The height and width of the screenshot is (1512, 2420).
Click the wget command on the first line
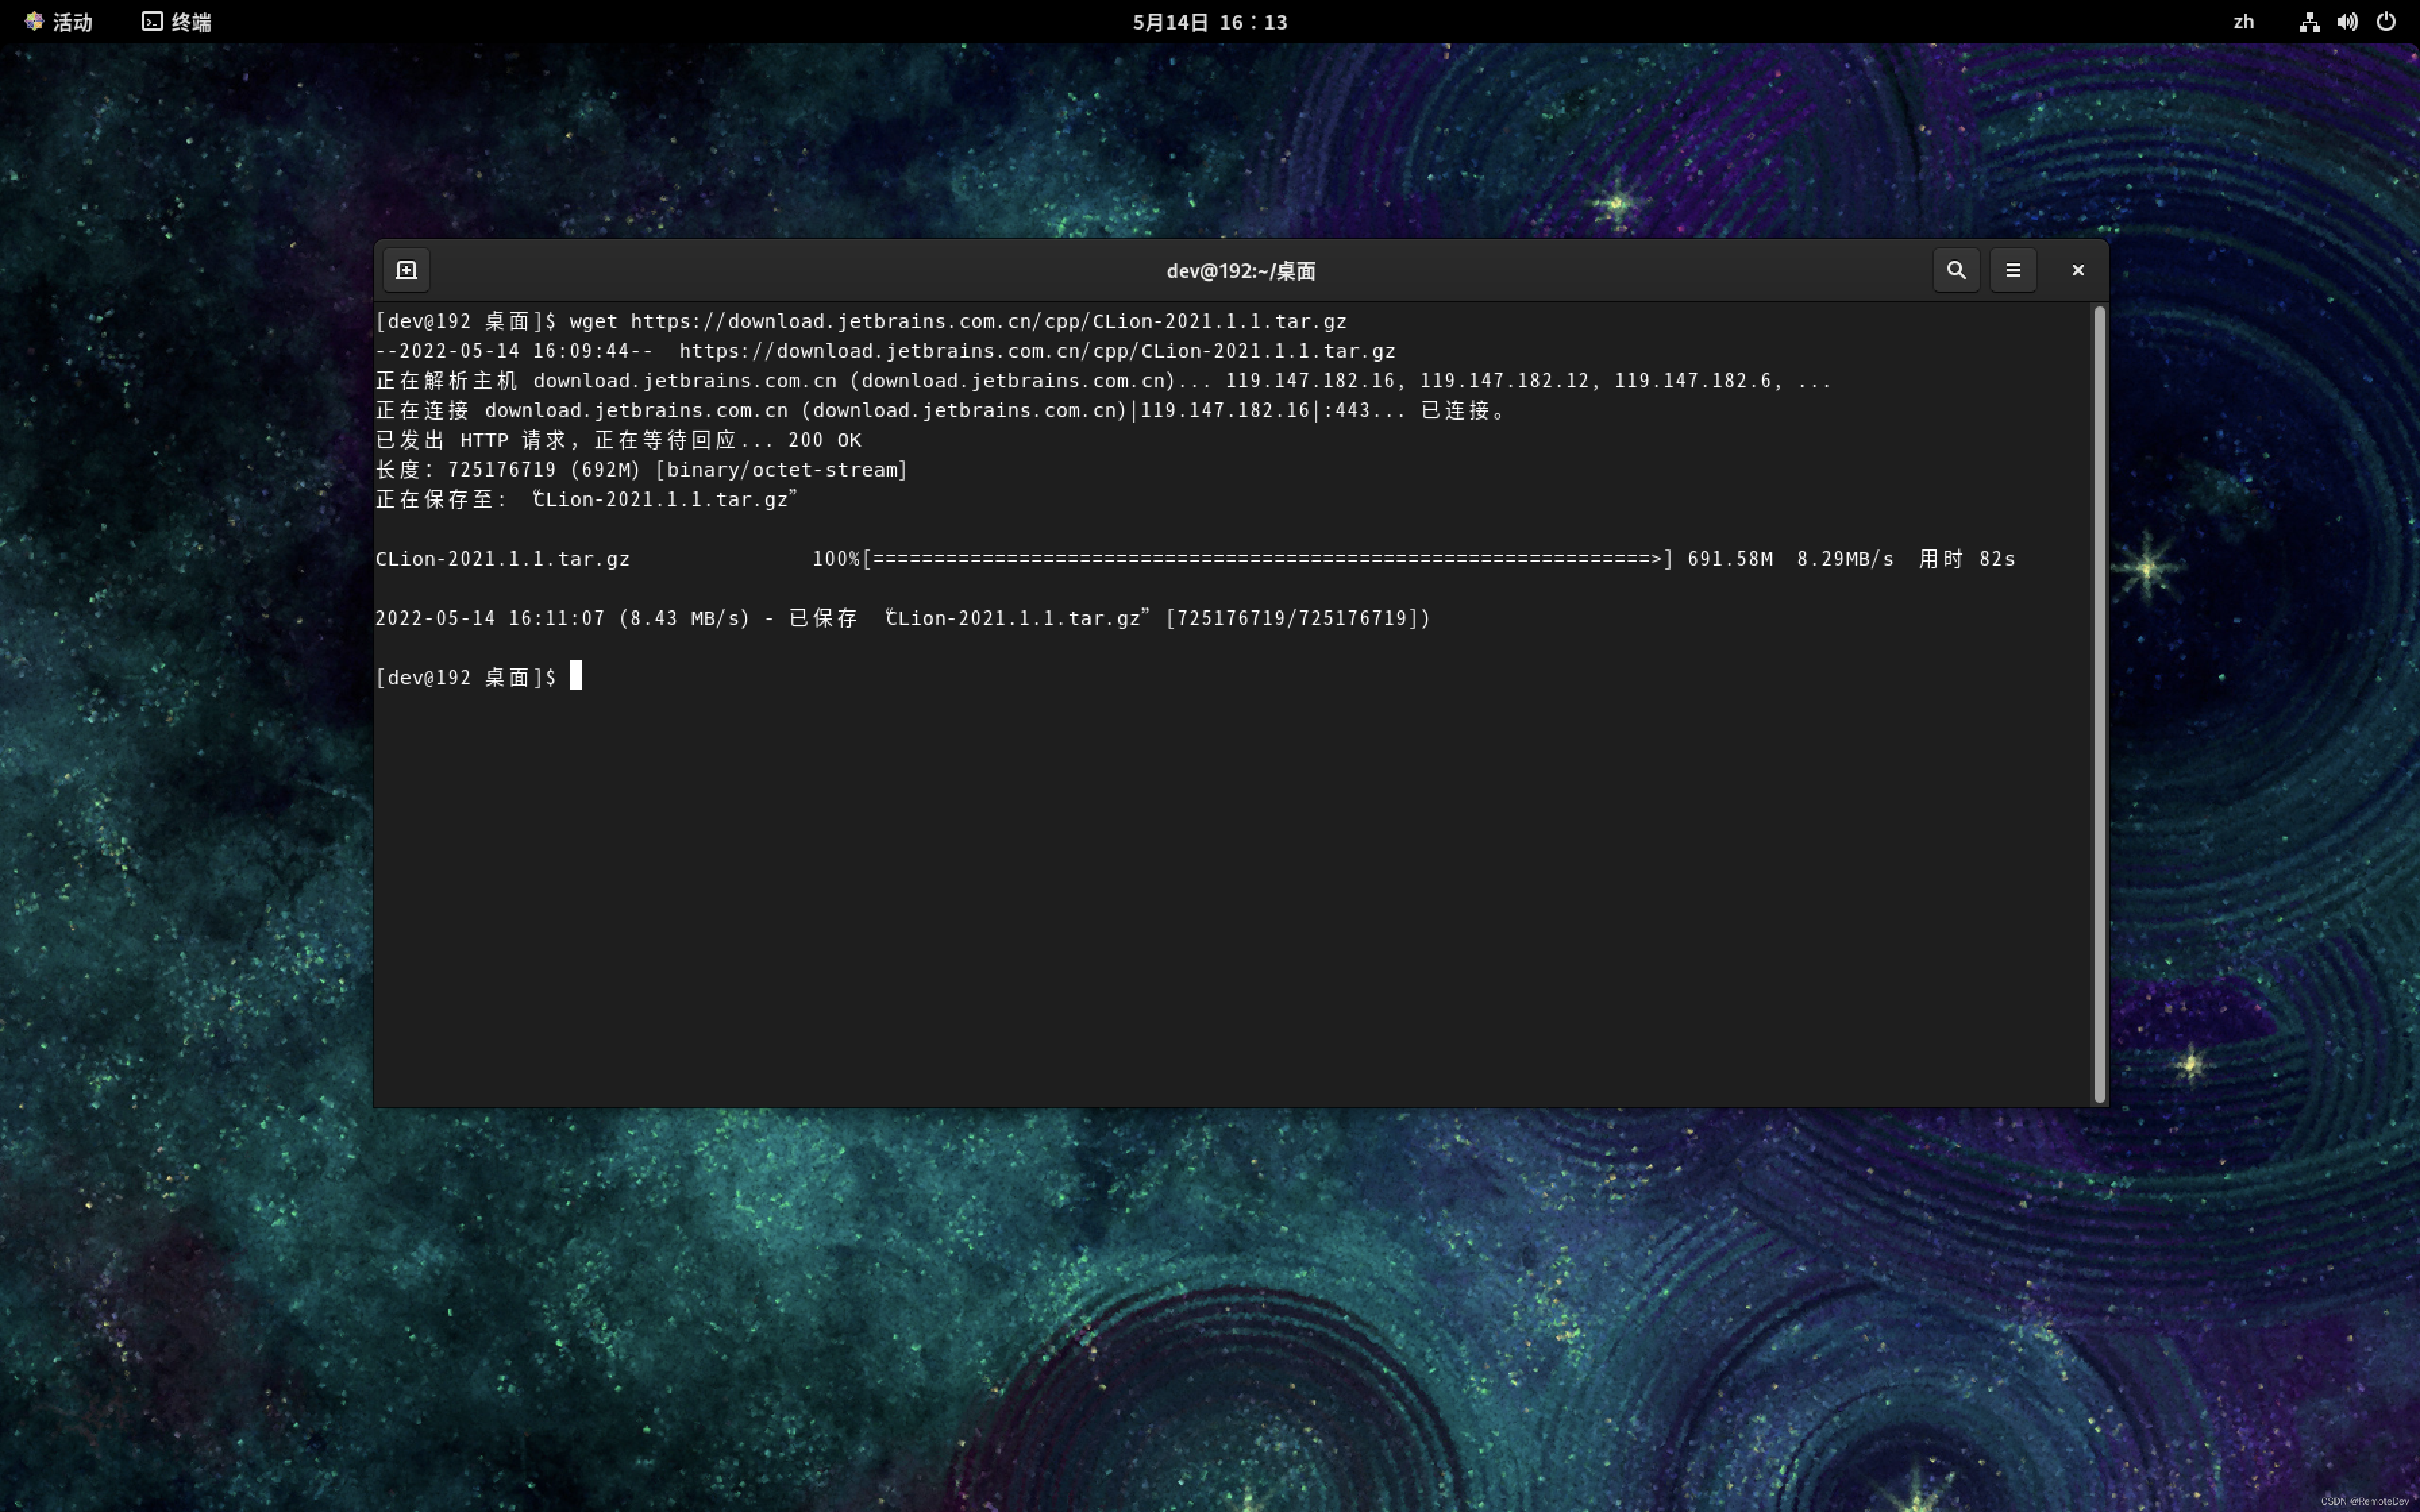[x=593, y=321]
